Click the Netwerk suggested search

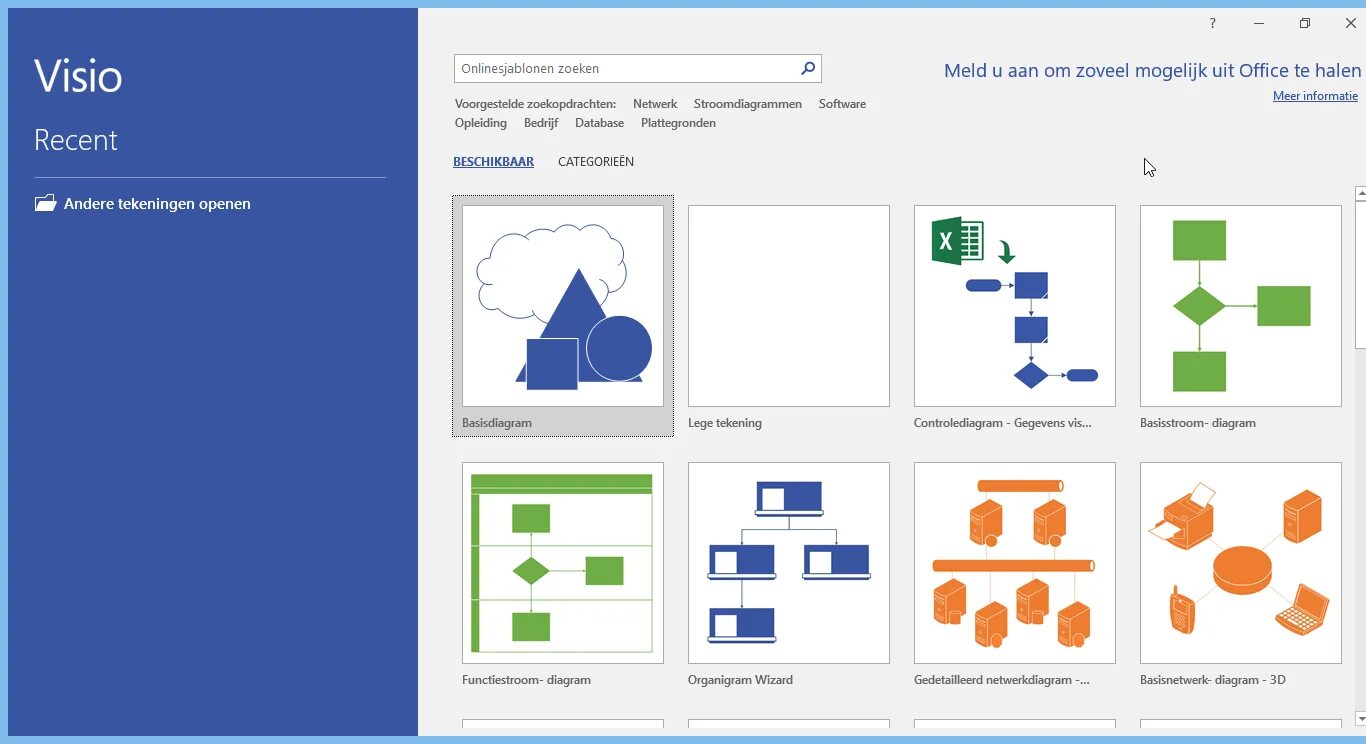click(655, 104)
